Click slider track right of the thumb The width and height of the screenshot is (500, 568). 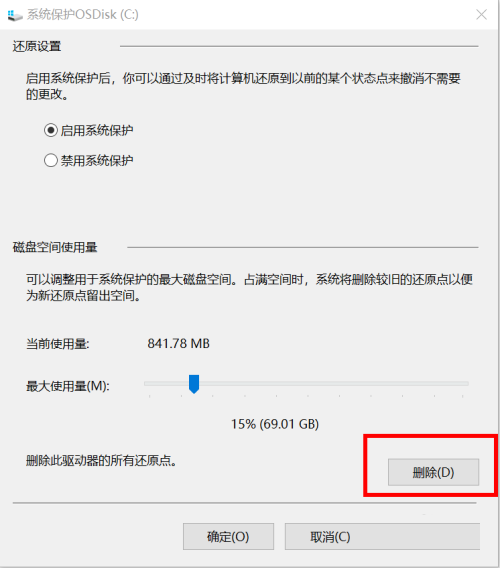point(333,384)
